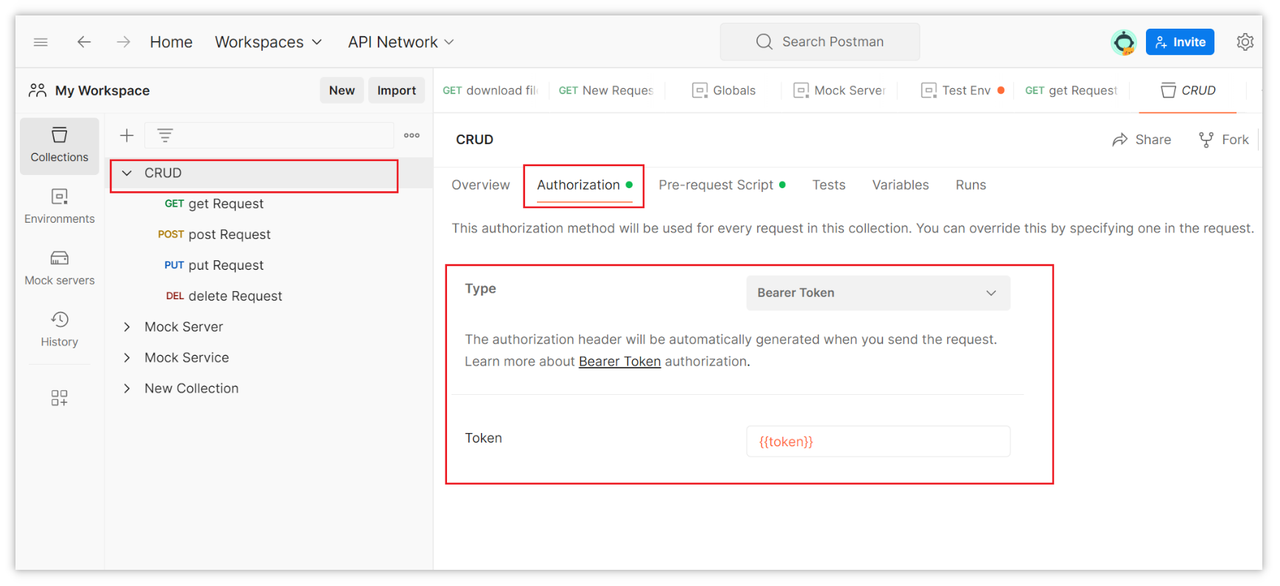Expand the Mock Server collection
Screen dimensions: 1280x586
coord(127,327)
